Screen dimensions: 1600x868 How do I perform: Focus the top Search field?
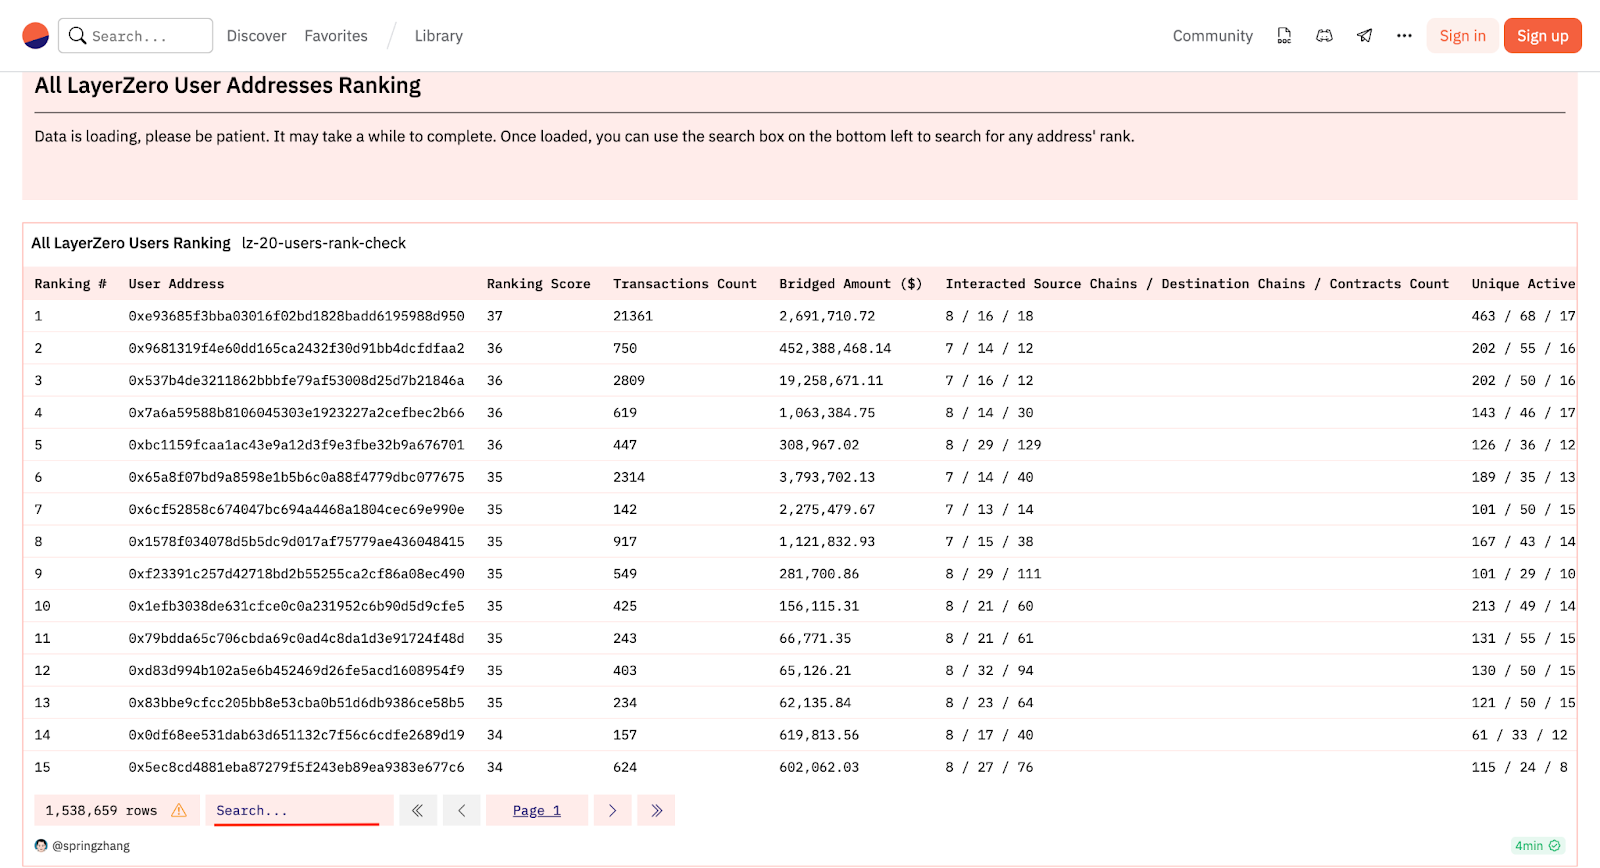135,36
